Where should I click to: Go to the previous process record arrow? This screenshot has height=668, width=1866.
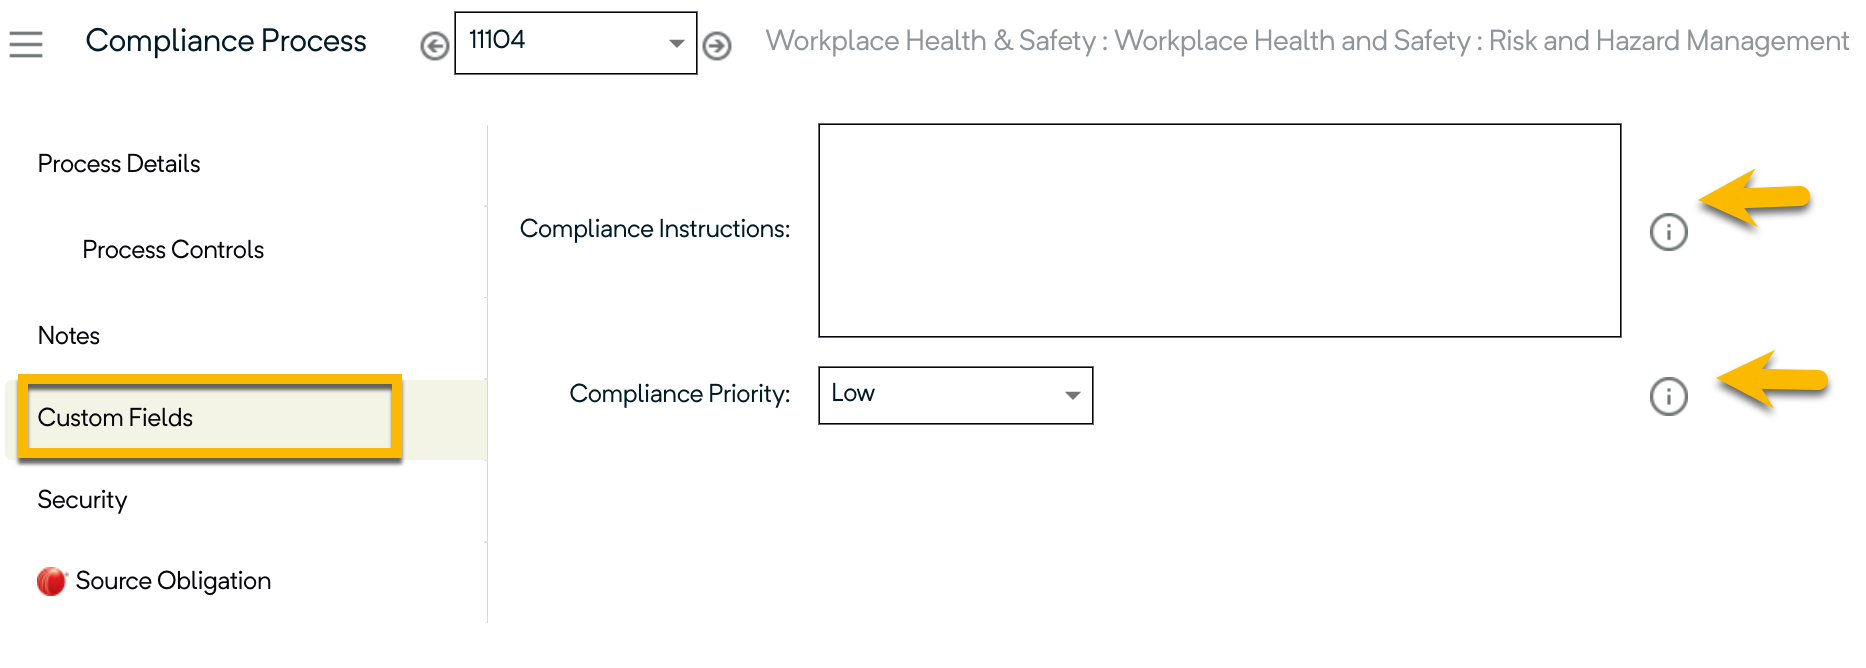(434, 46)
